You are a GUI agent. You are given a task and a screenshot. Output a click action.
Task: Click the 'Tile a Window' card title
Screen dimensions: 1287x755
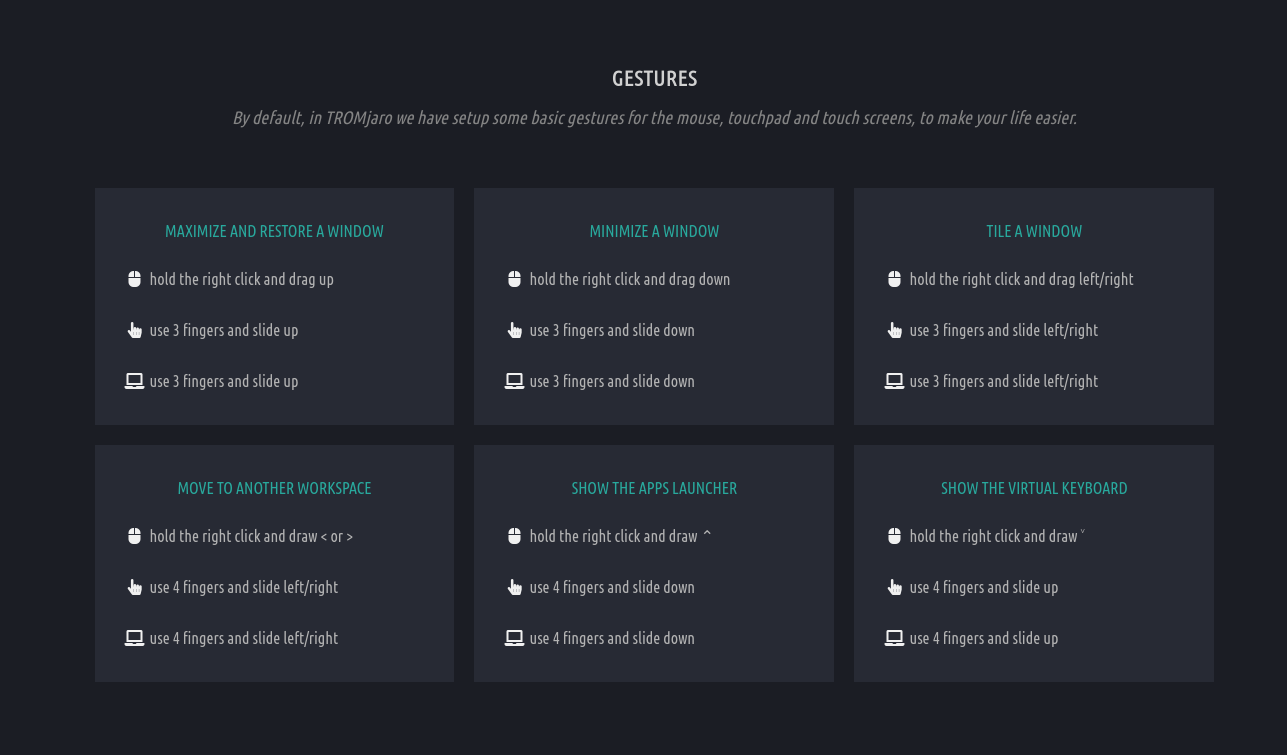click(x=1034, y=231)
